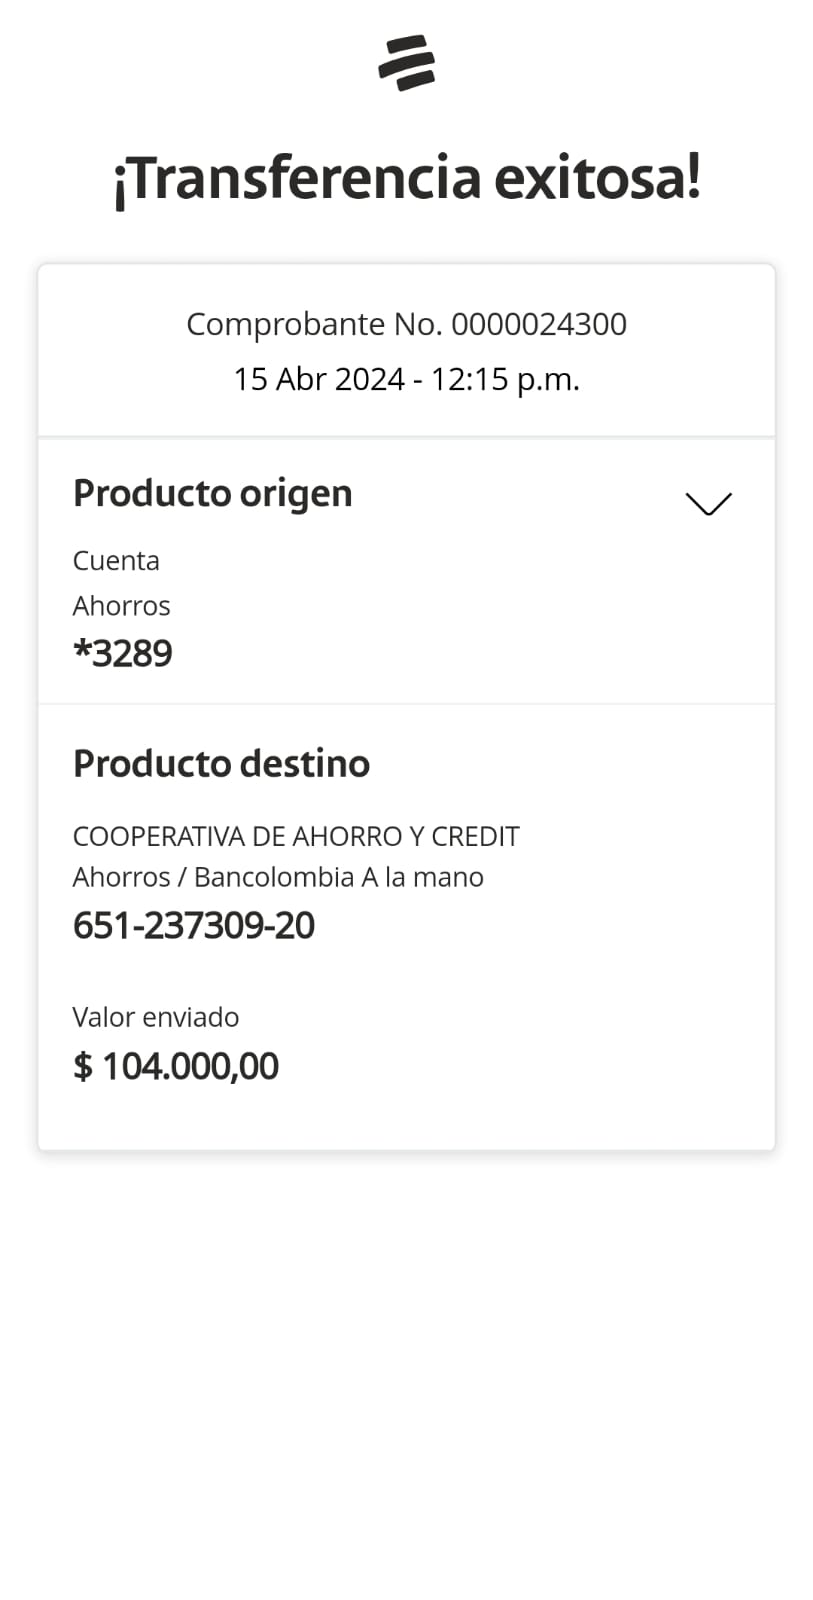Click the Bancolombia logo at the top

click(x=406, y=62)
